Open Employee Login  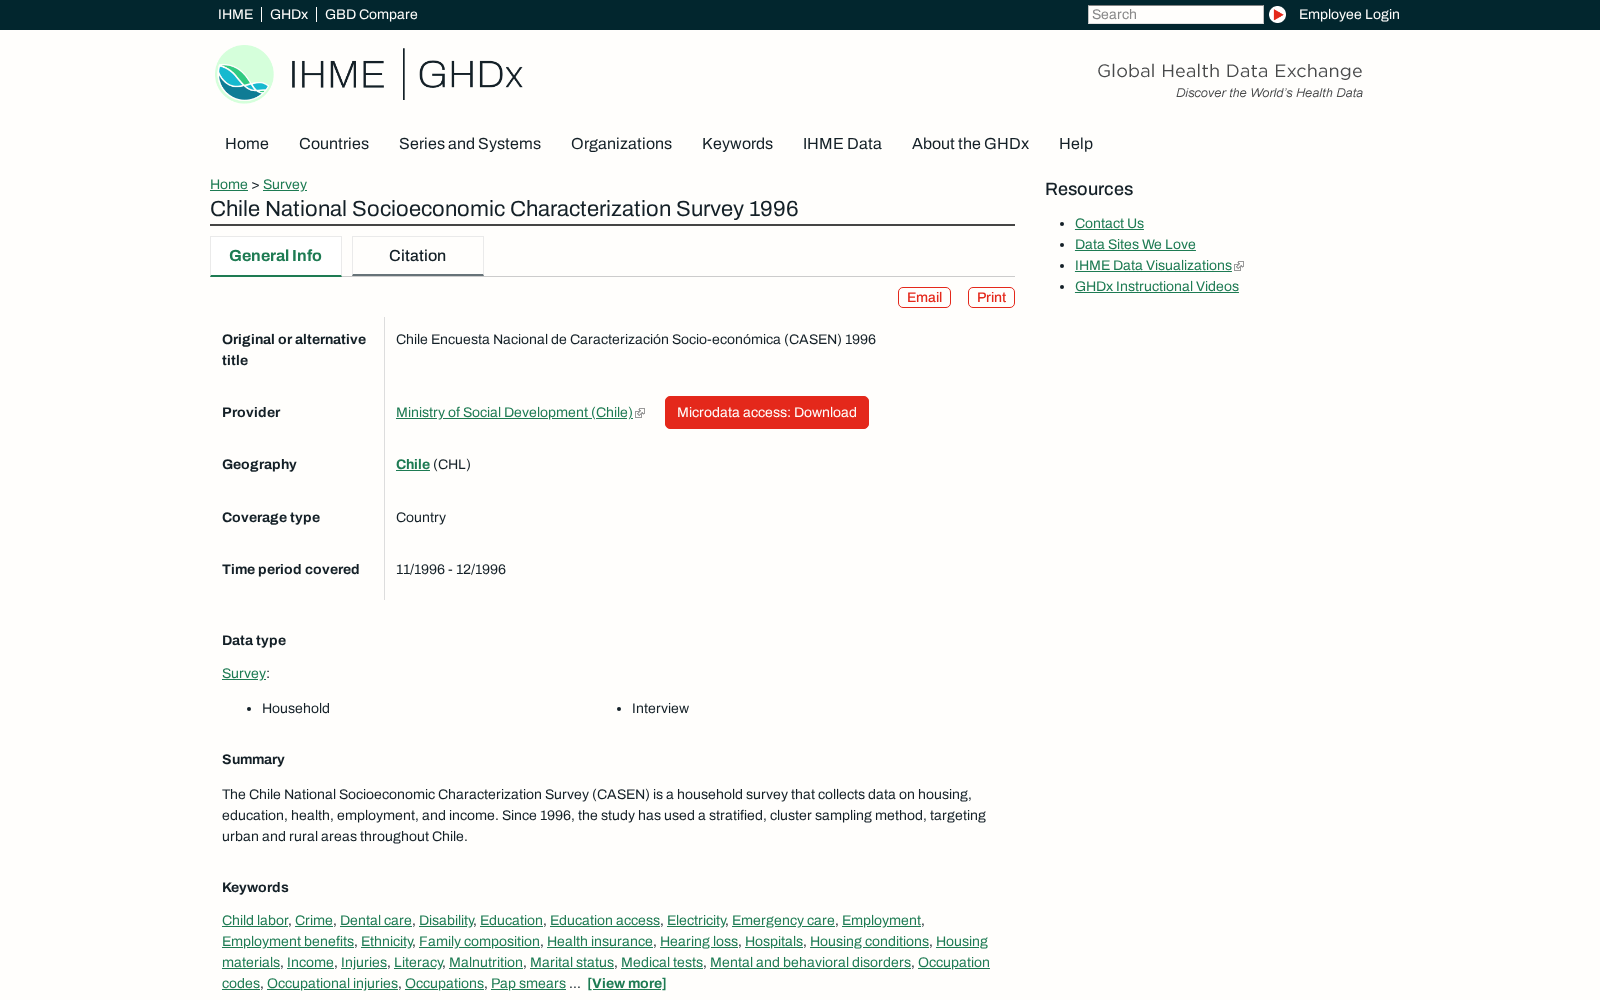pyautogui.click(x=1349, y=14)
